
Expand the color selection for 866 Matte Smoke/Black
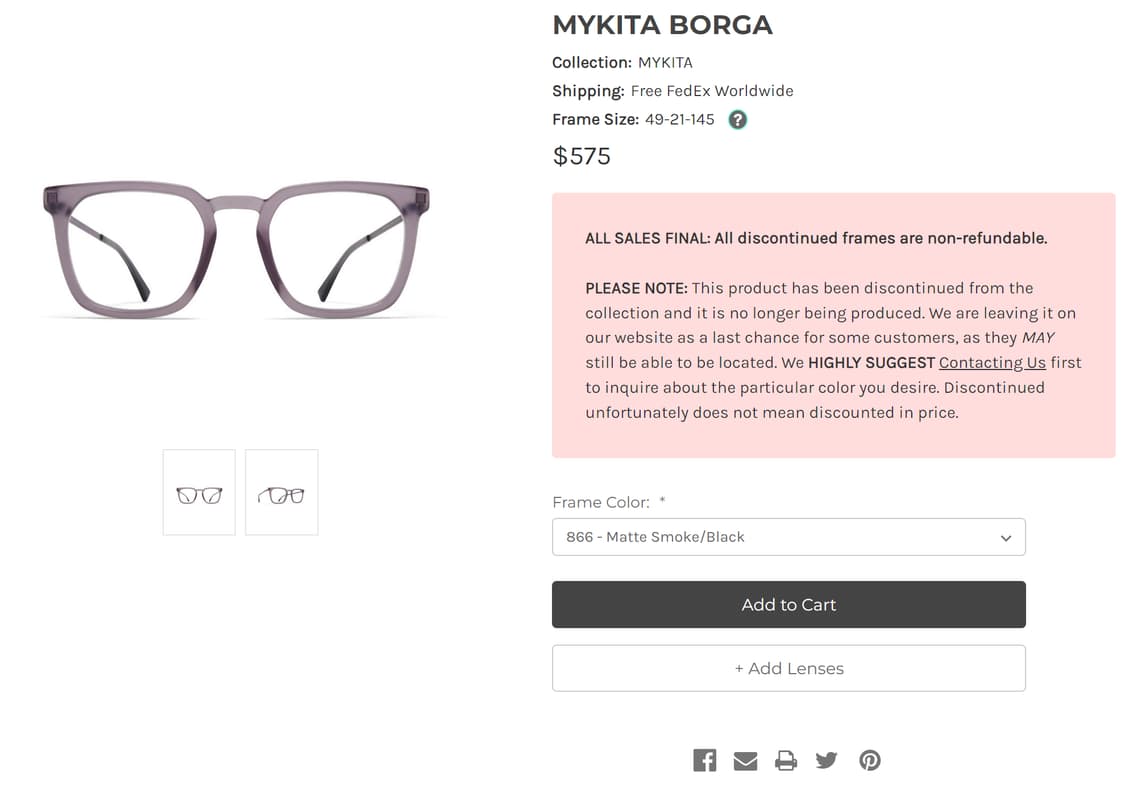(789, 537)
